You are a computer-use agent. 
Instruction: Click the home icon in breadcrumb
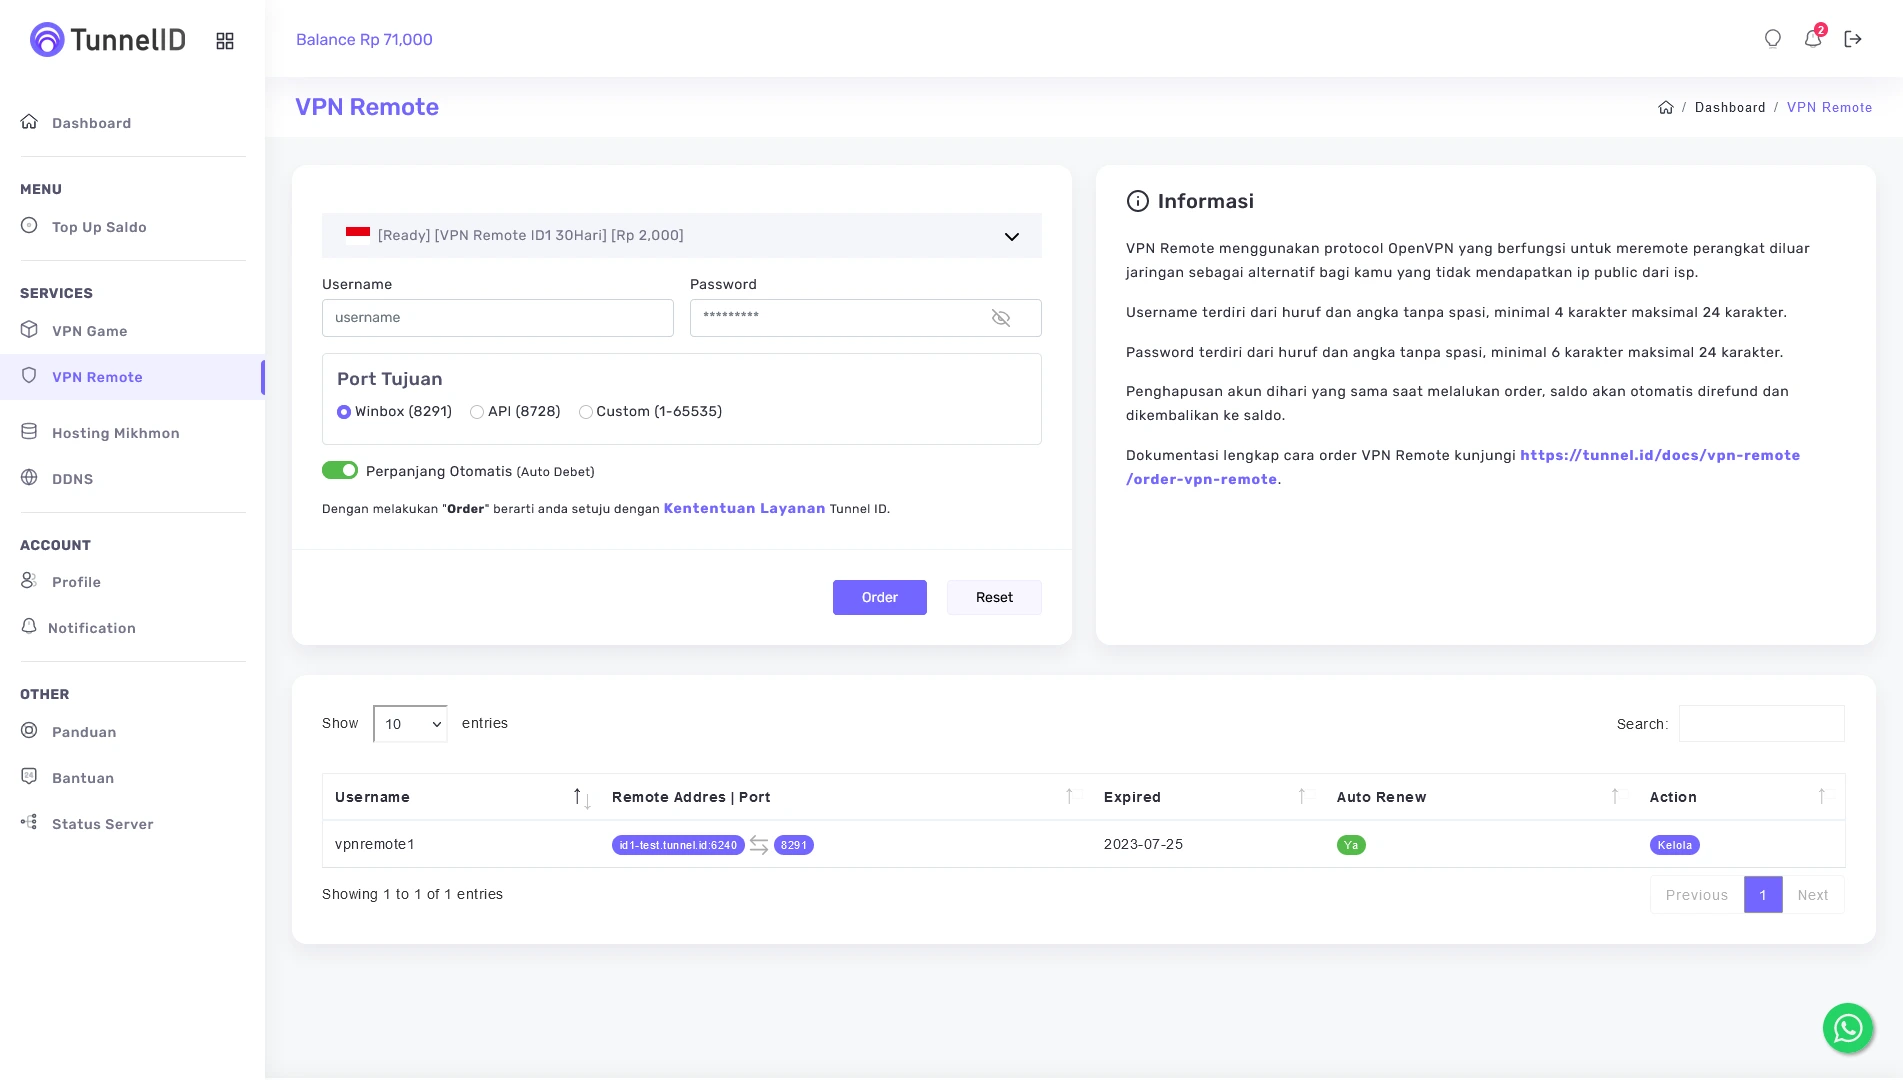(1666, 107)
